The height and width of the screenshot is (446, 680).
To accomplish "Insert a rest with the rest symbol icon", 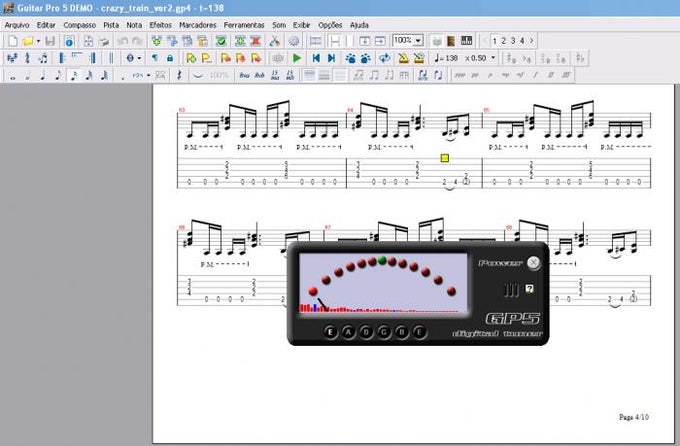I will click(x=179, y=75).
